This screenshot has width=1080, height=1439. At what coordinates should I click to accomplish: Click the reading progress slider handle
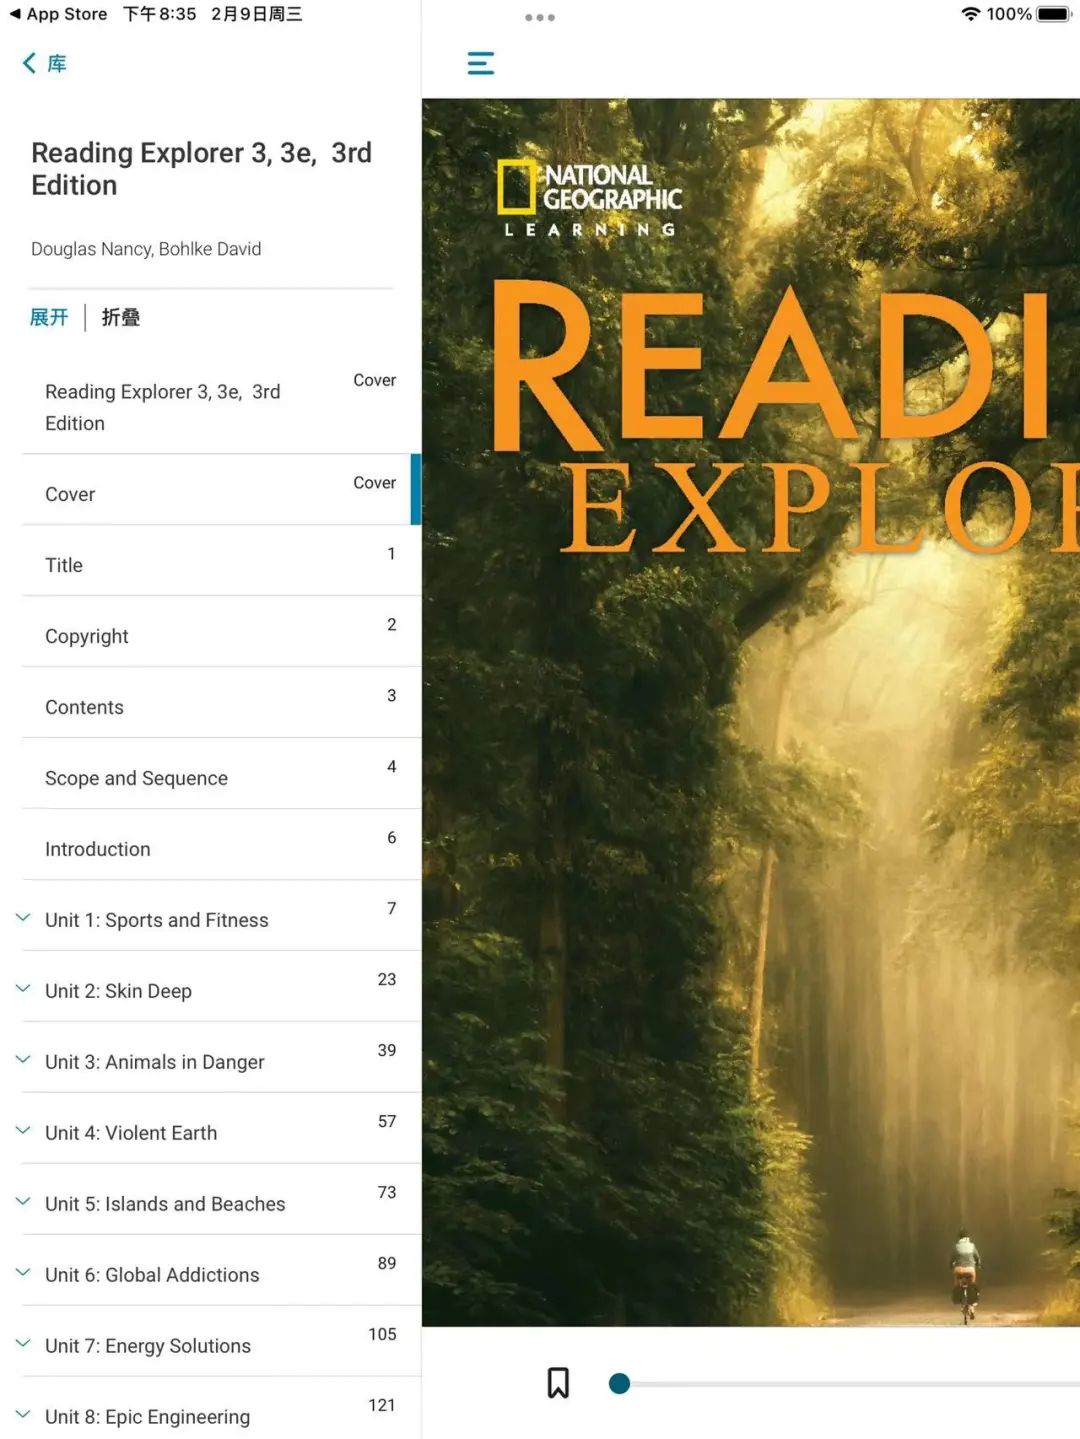[620, 1383]
